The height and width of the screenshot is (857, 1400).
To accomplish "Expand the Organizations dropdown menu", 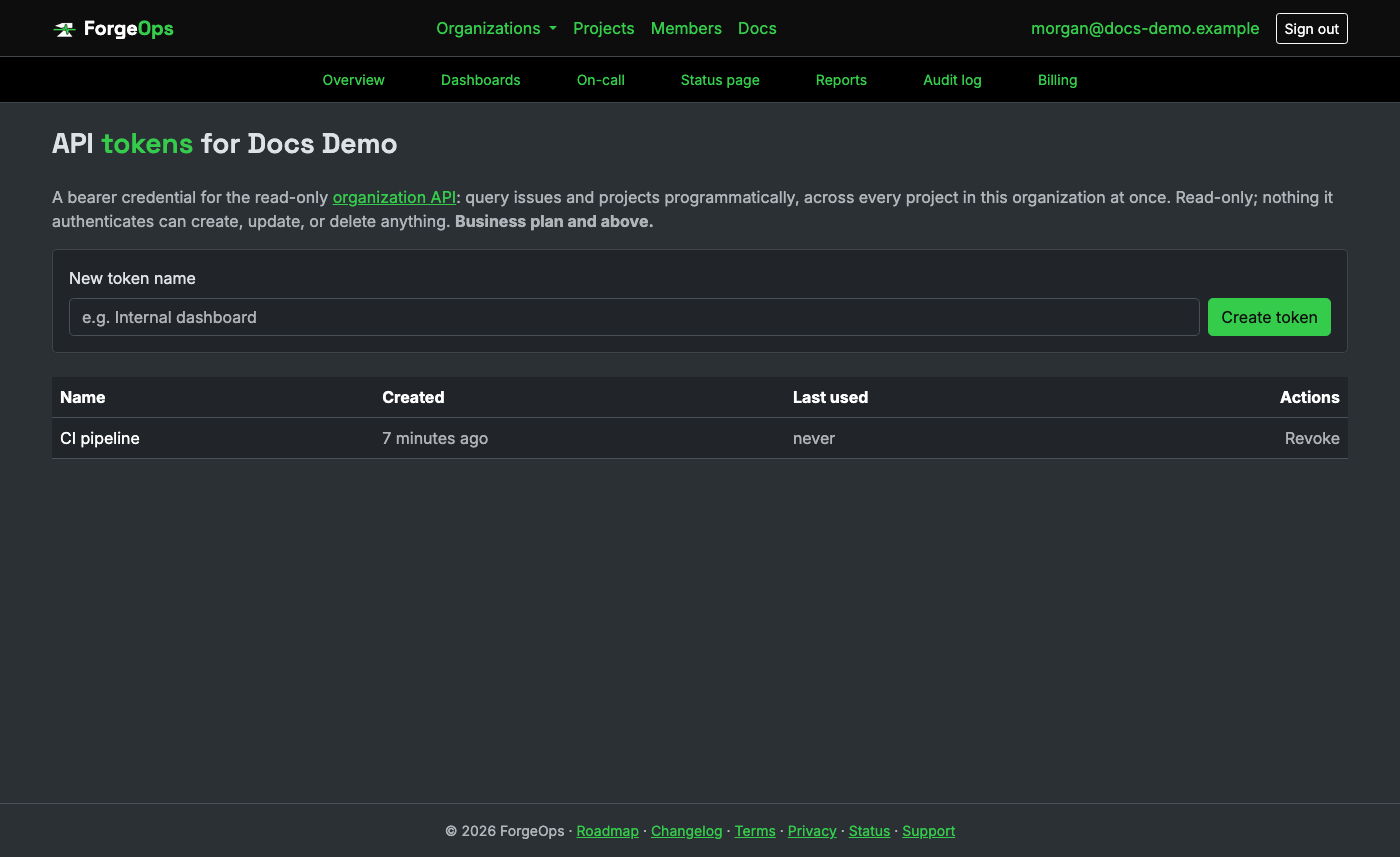I will click(496, 29).
